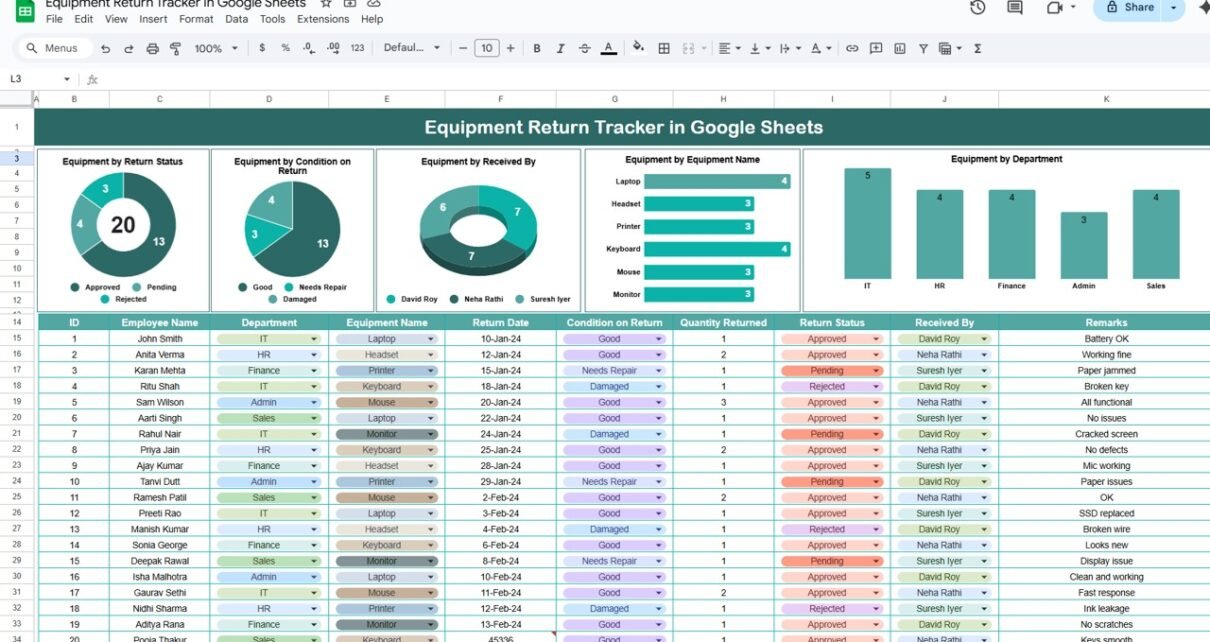
Task: Increase decimal places
Action: point(334,48)
